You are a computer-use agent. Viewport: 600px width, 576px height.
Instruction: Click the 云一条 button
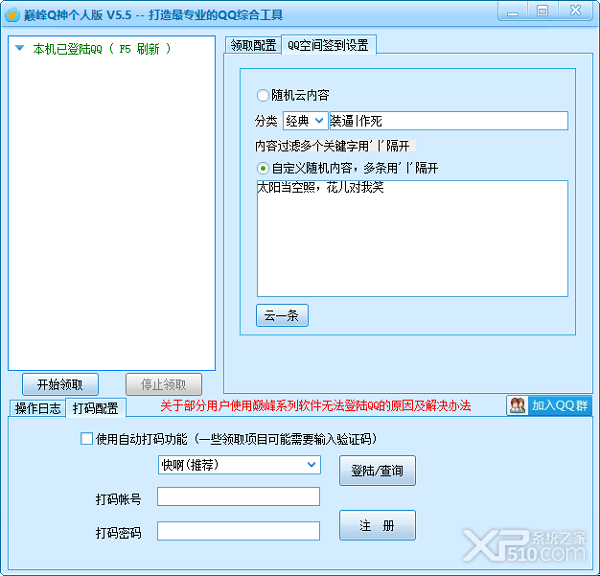(282, 315)
